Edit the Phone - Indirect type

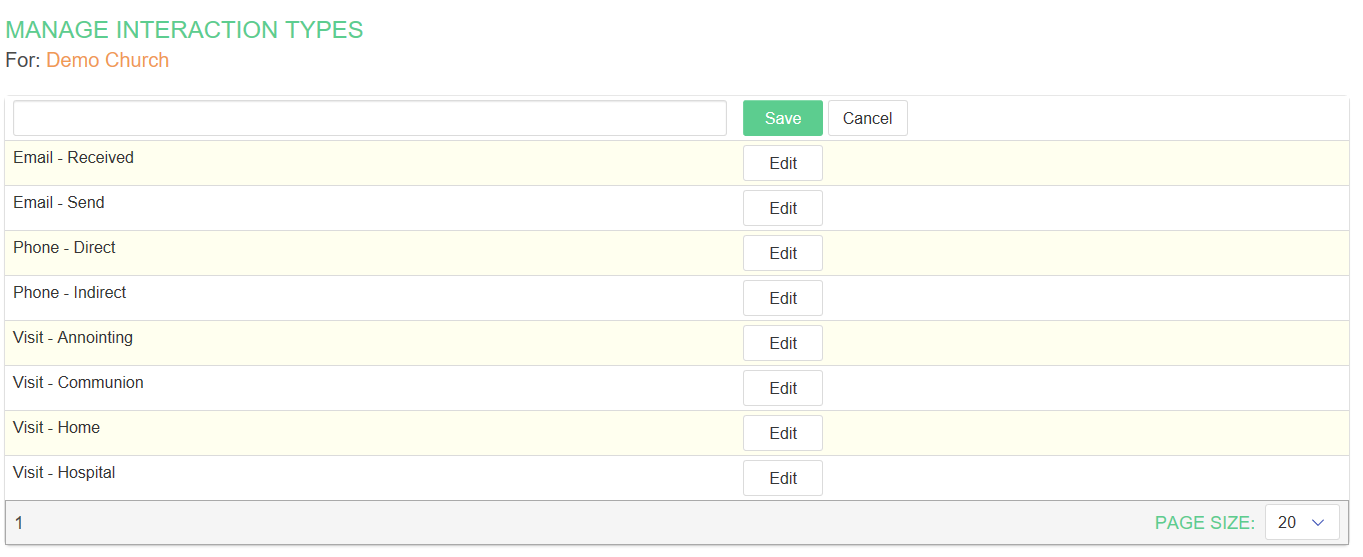[x=782, y=298]
